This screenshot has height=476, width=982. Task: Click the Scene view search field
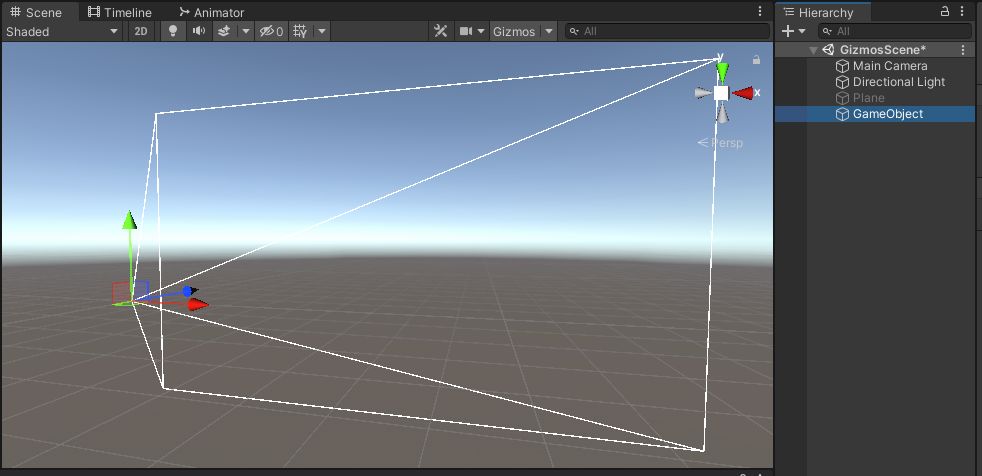pyautogui.click(x=668, y=31)
